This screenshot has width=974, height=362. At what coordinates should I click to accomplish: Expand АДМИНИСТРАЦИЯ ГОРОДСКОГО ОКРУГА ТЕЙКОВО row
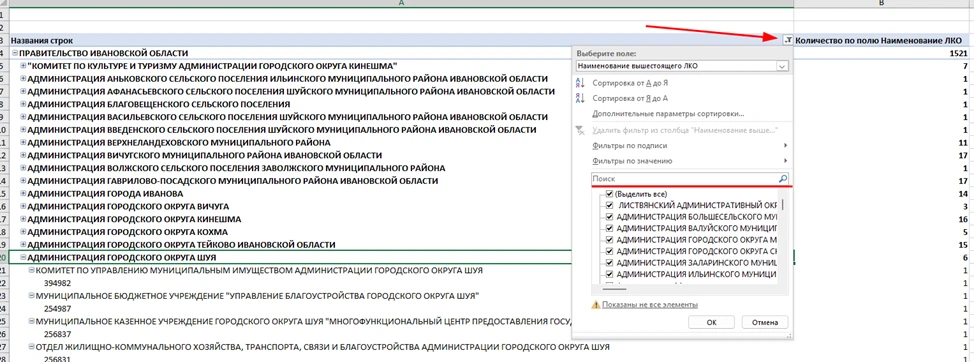click(x=24, y=245)
